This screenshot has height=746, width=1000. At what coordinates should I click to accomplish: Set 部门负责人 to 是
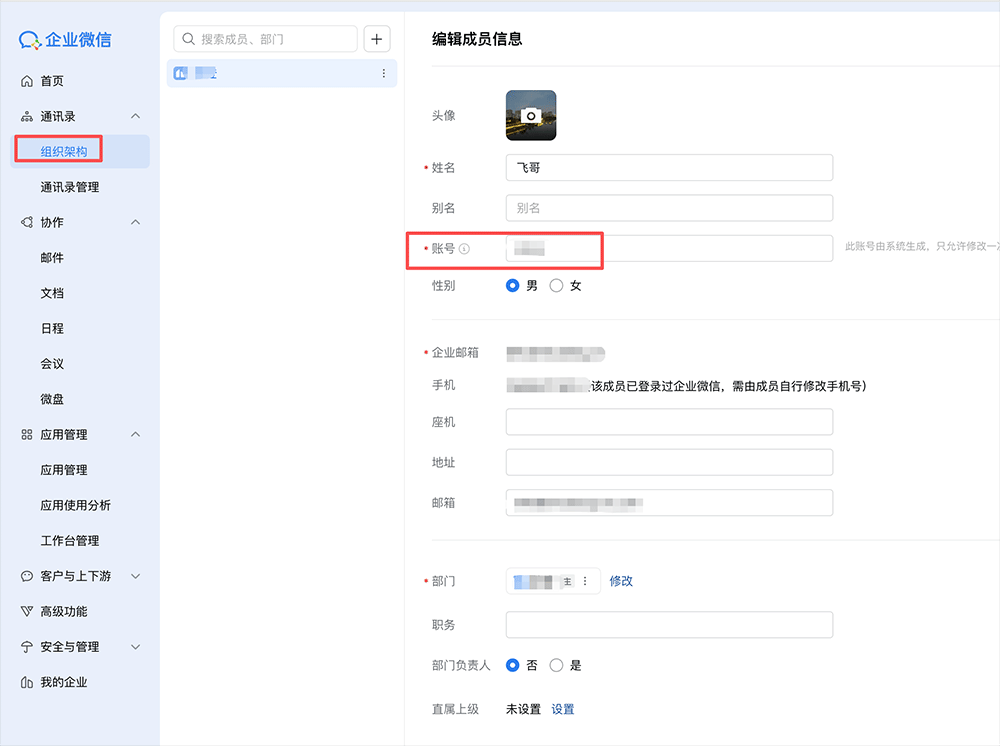[x=559, y=664]
